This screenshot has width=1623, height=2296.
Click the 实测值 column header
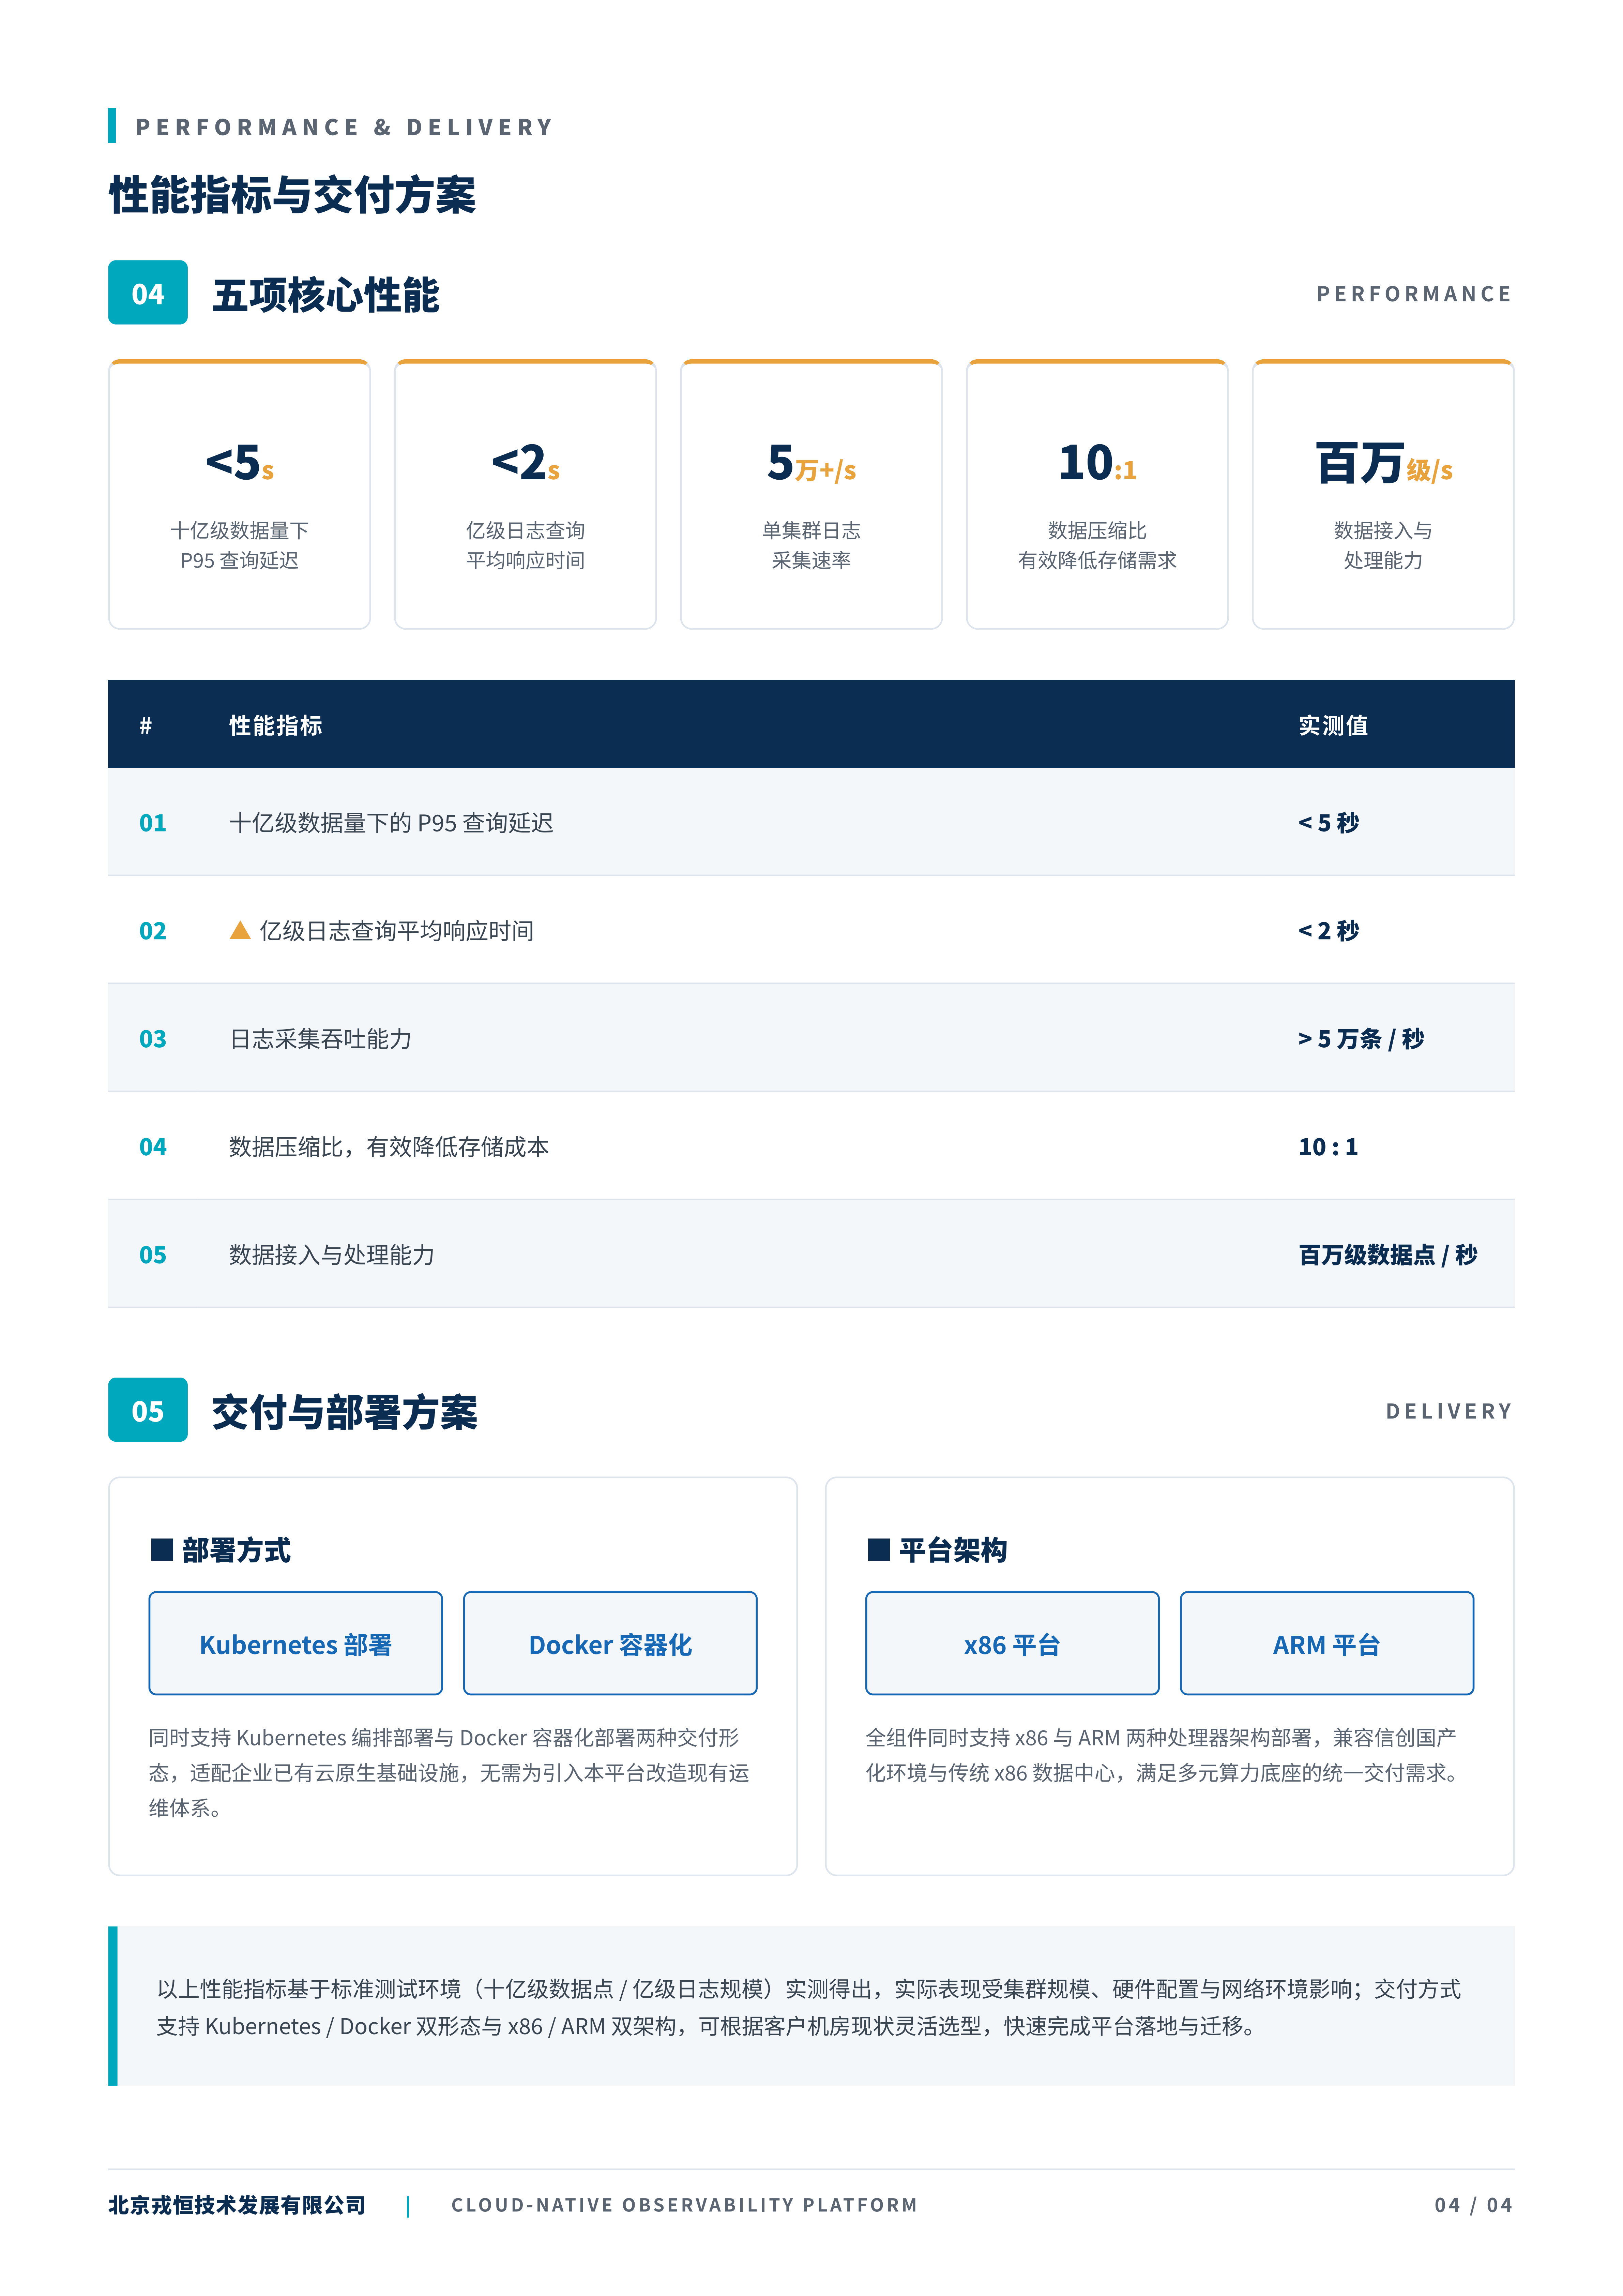point(1333,725)
